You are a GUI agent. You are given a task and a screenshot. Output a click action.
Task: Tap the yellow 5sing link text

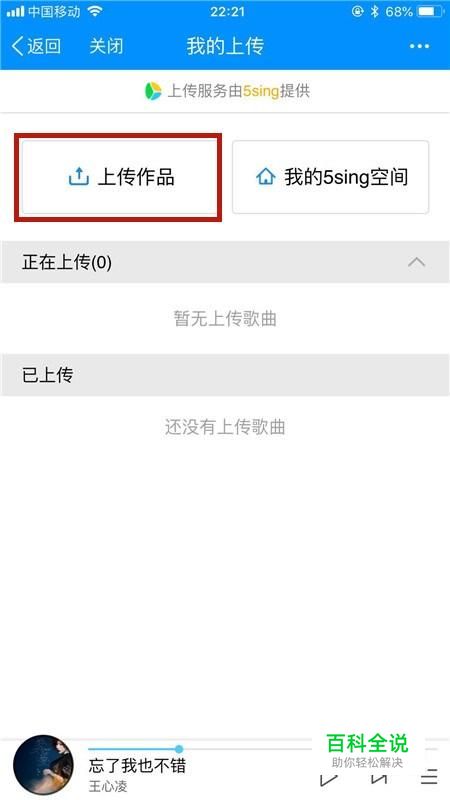pos(261,91)
